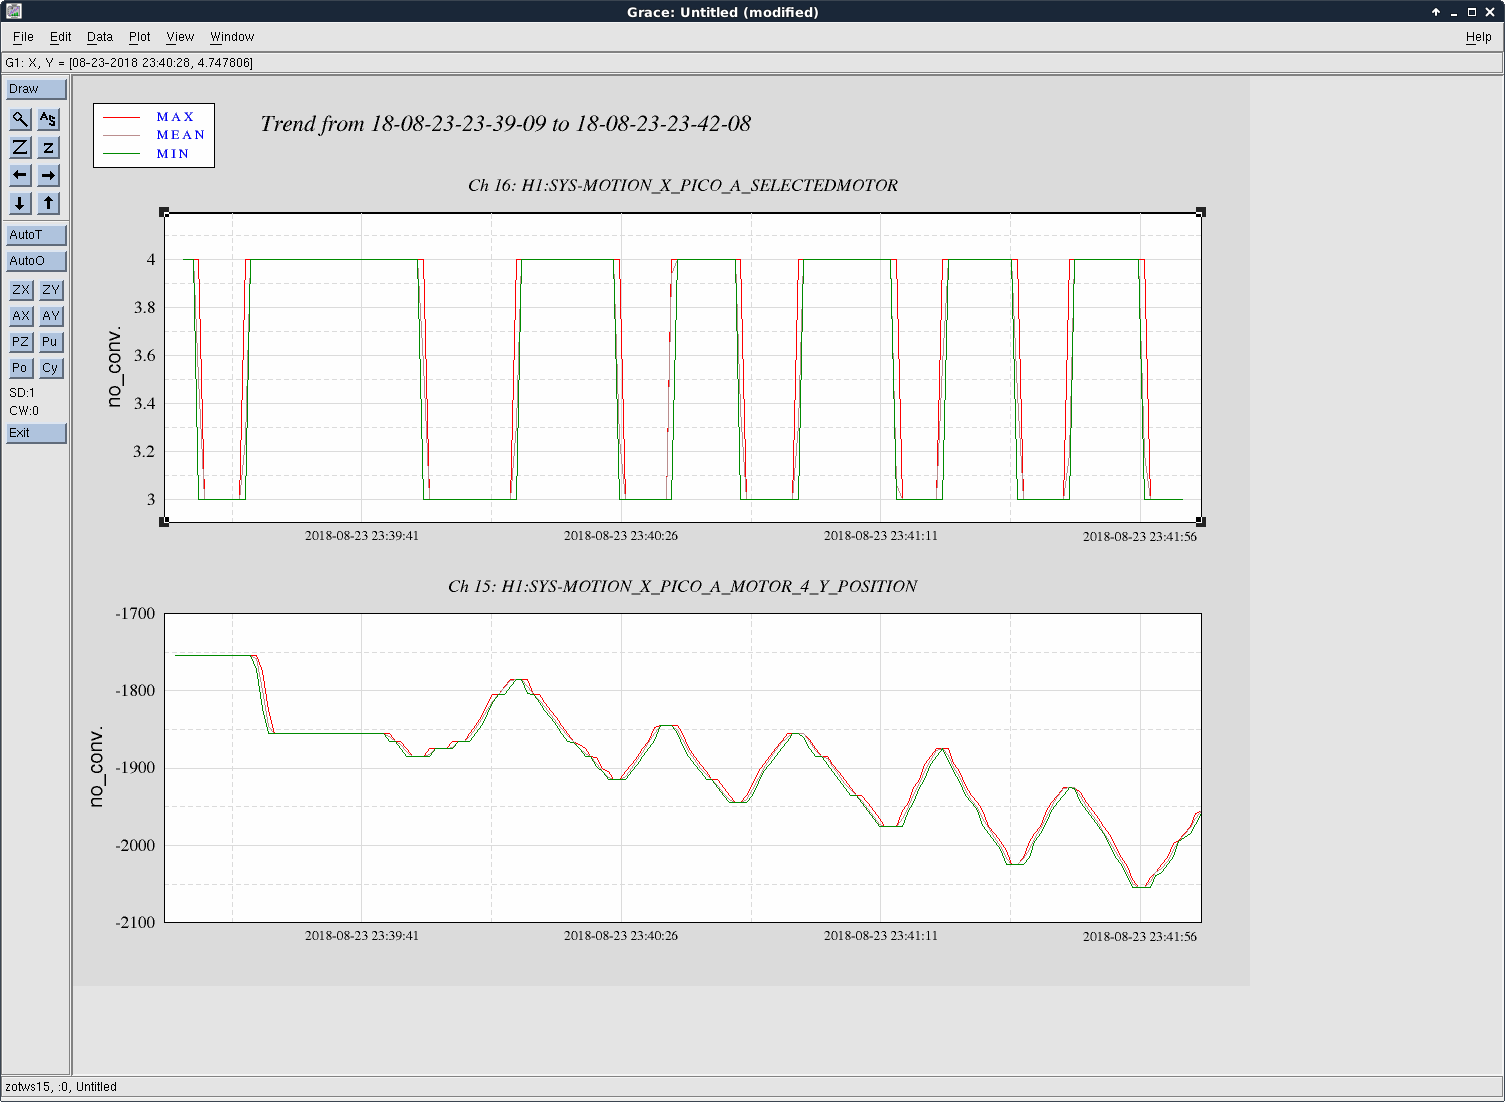Click the lower graph's no_conv. axis label
The image size is (1505, 1102).
tap(96, 767)
